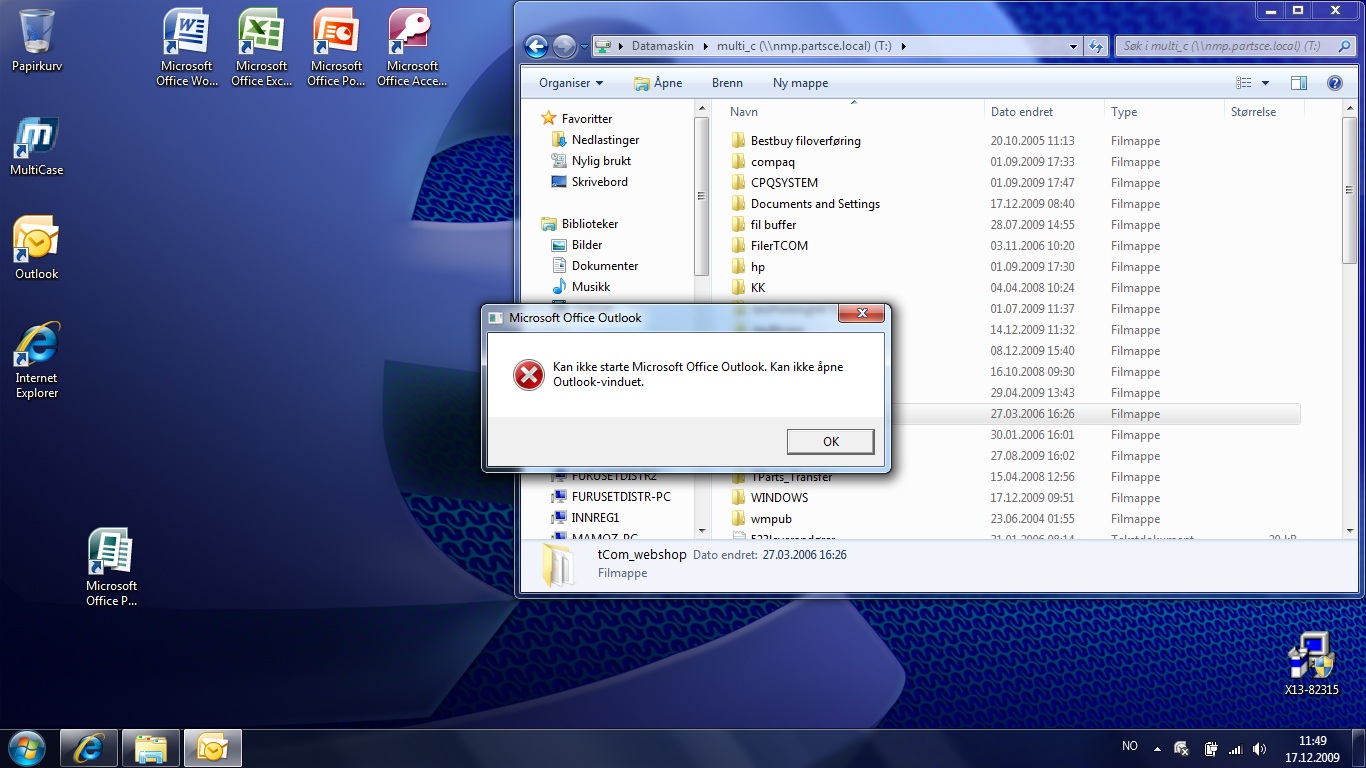Open the Windows Start menu orb

(x=27, y=747)
